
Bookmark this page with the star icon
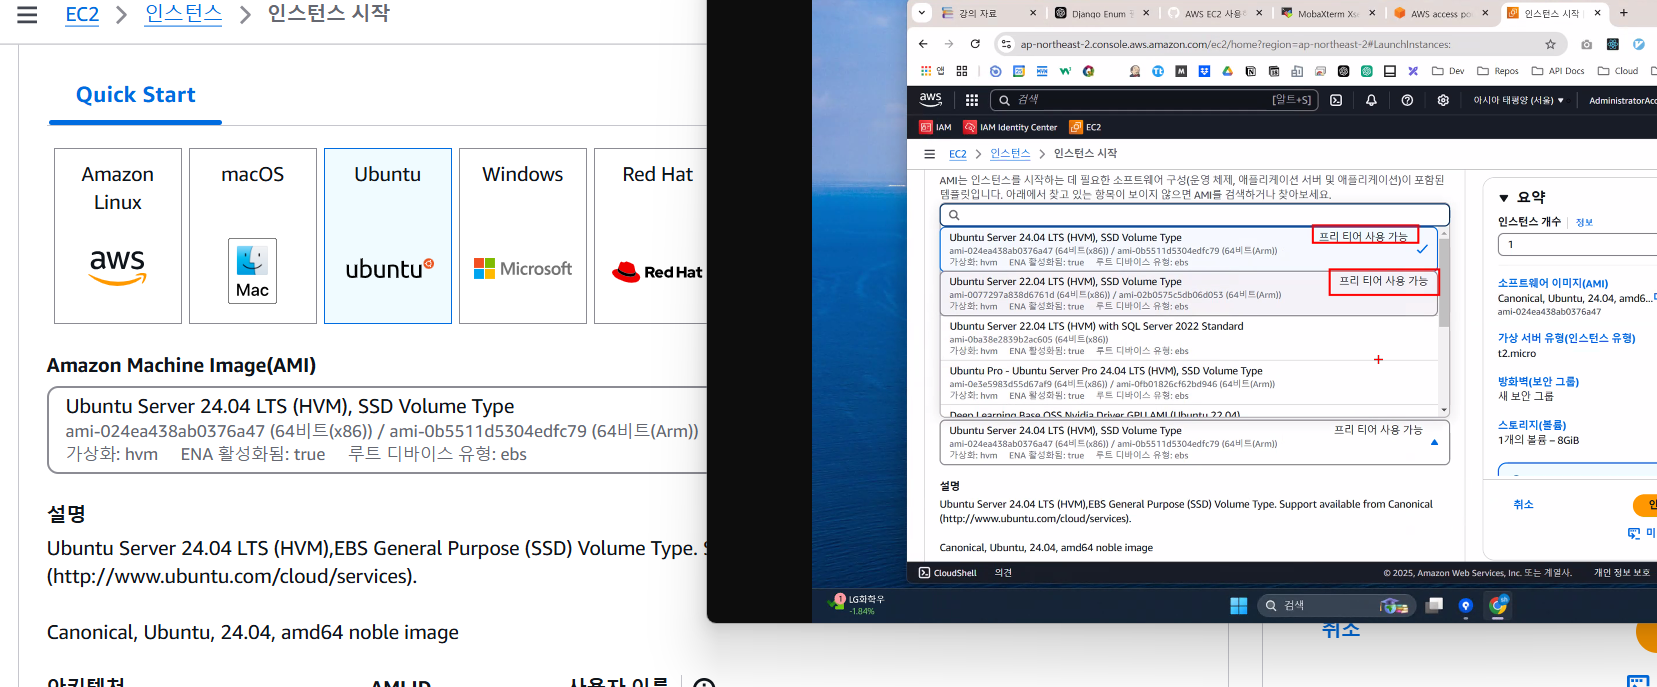coord(1550,44)
